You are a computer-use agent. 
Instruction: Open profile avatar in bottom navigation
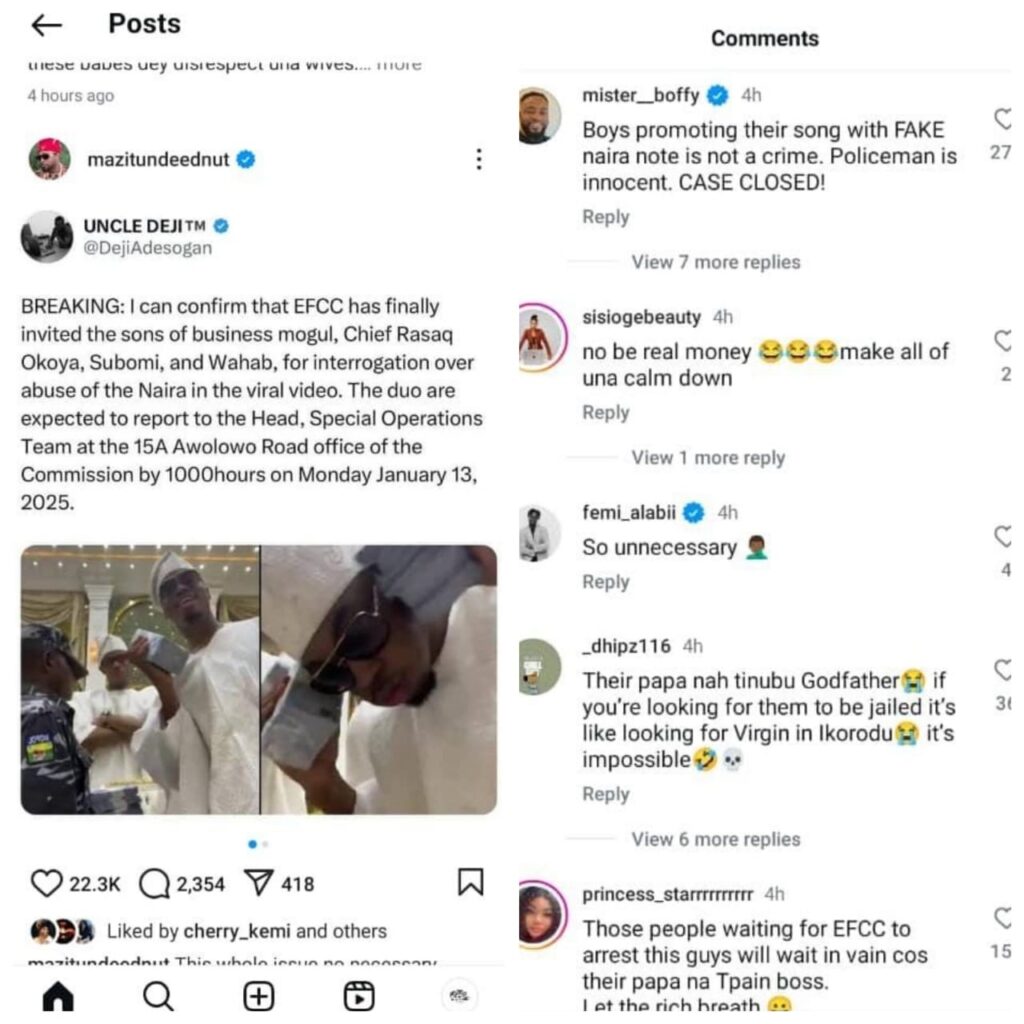pyautogui.click(x=459, y=996)
